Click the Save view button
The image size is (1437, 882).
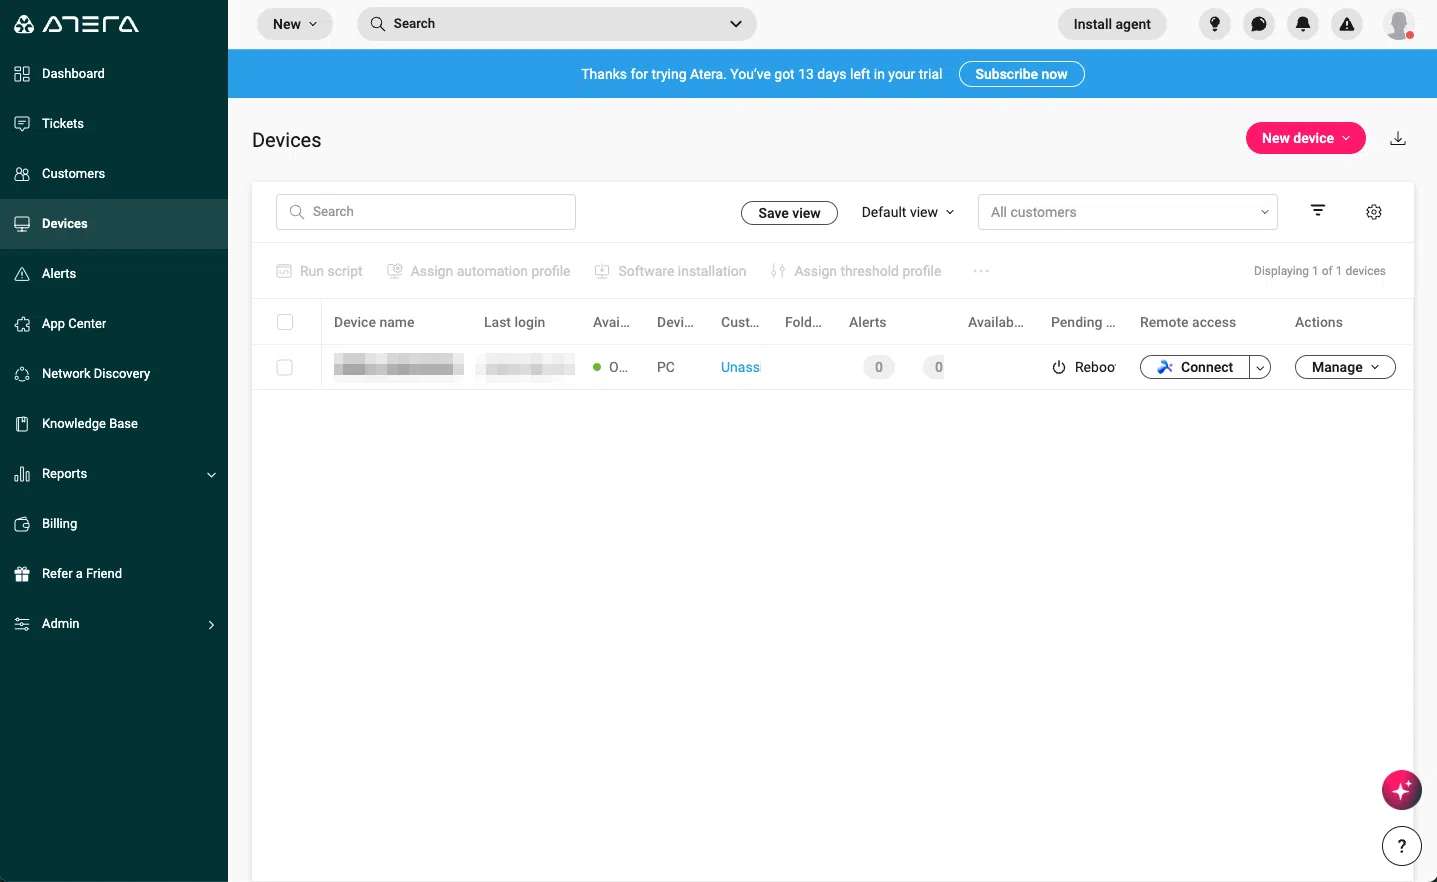pyautogui.click(x=789, y=213)
